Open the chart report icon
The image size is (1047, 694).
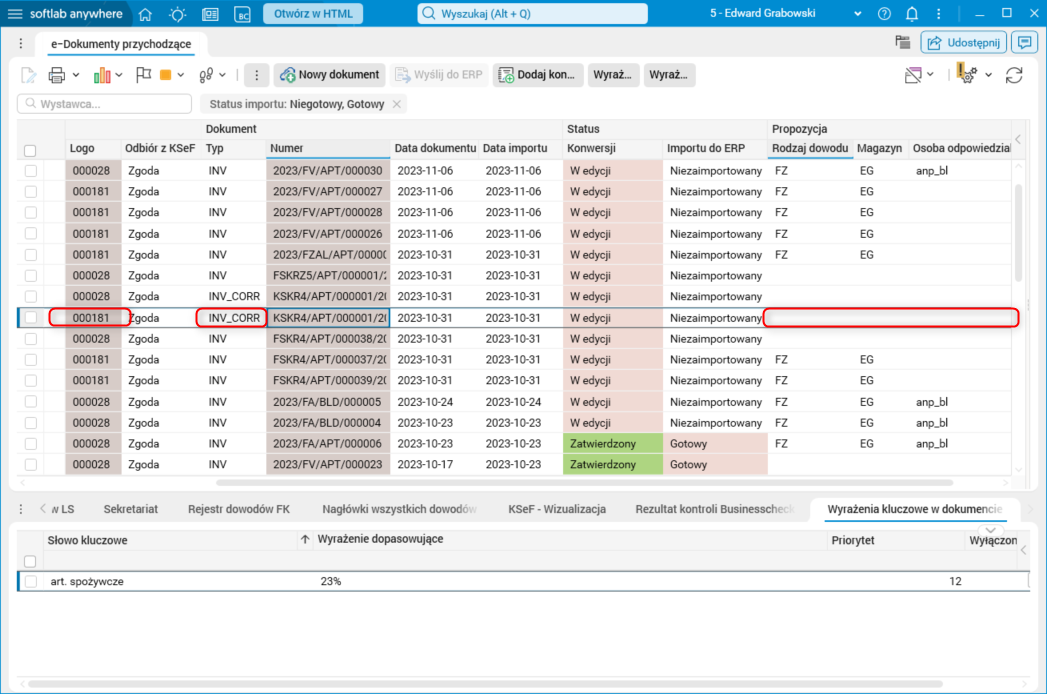coord(102,75)
